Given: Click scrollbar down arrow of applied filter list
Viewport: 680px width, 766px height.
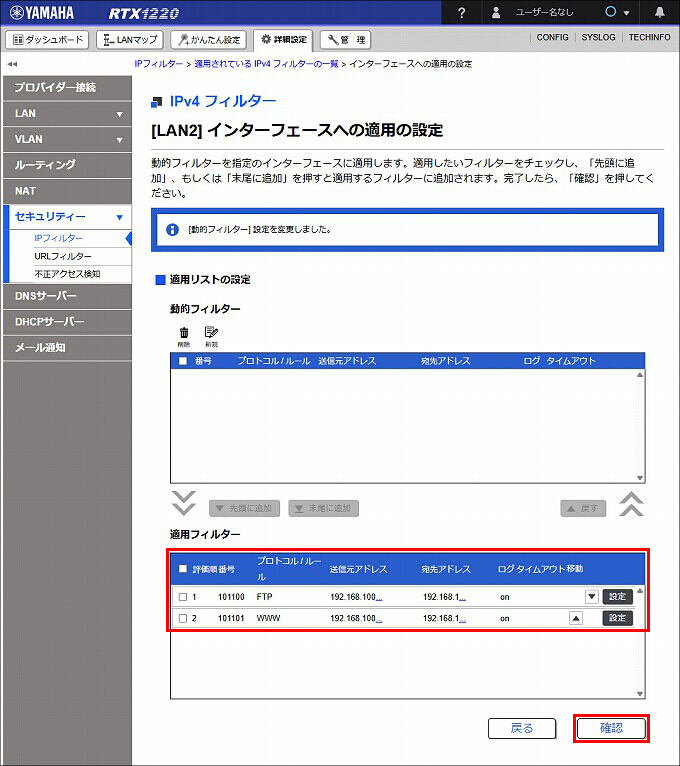Looking at the screenshot, I should click(x=640, y=694).
